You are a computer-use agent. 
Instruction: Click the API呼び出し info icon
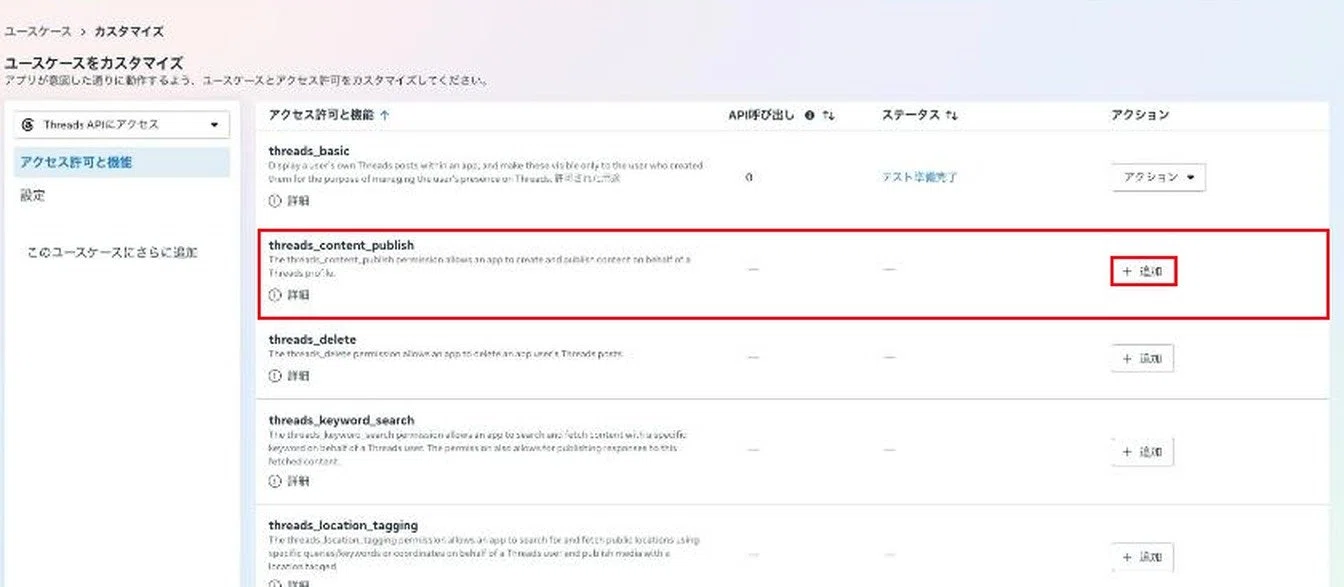(810, 115)
